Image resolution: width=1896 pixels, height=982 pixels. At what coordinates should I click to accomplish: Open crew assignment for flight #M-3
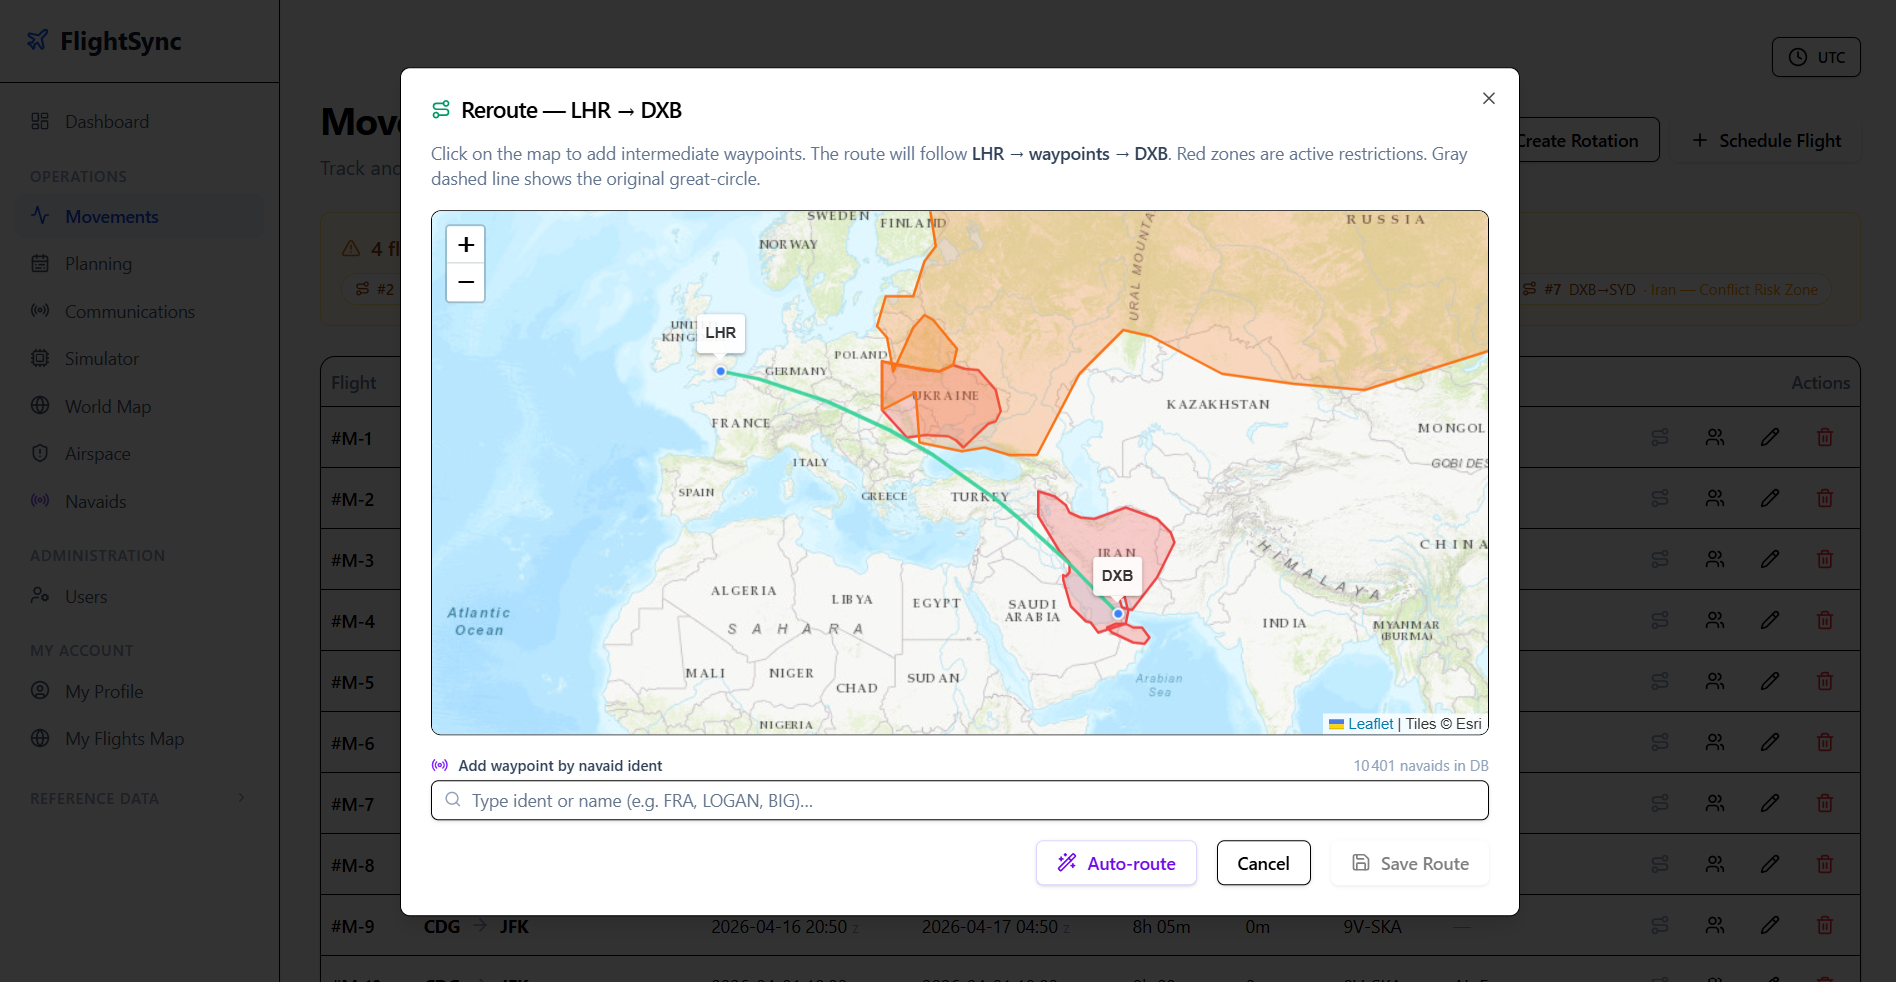[1715, 559]
